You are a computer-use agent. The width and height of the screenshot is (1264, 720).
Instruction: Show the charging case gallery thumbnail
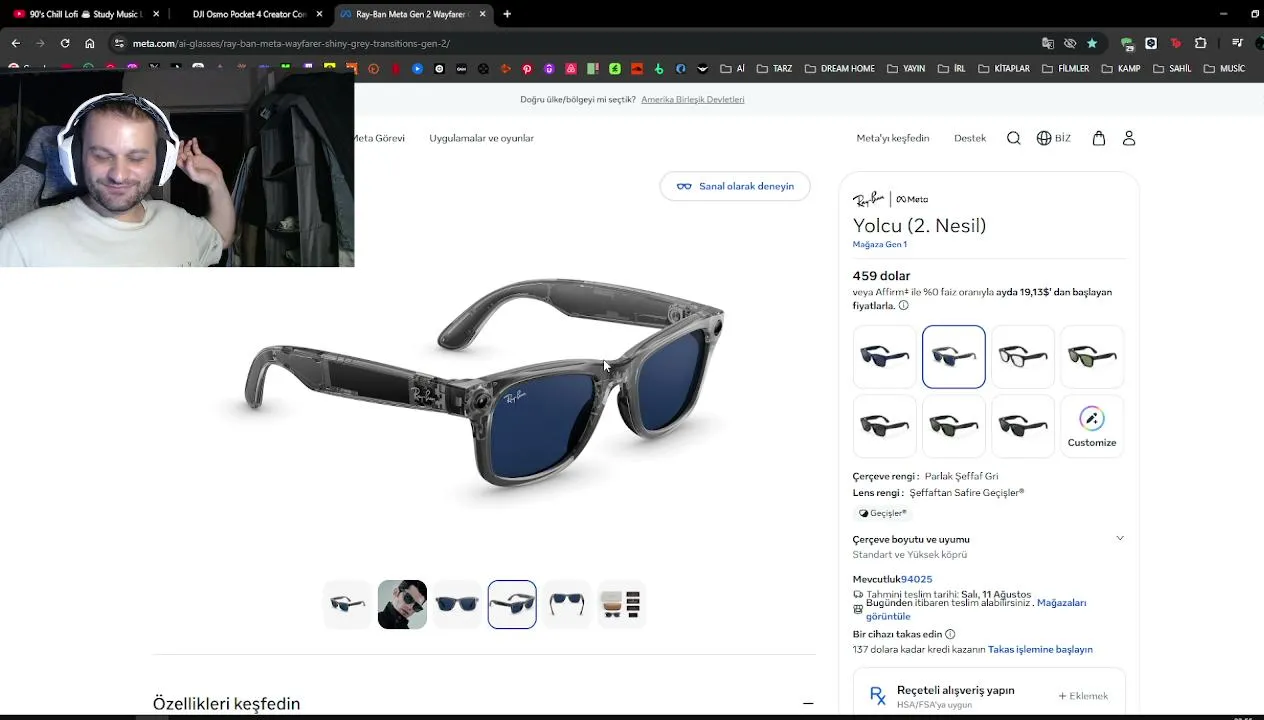coord(621,604)
